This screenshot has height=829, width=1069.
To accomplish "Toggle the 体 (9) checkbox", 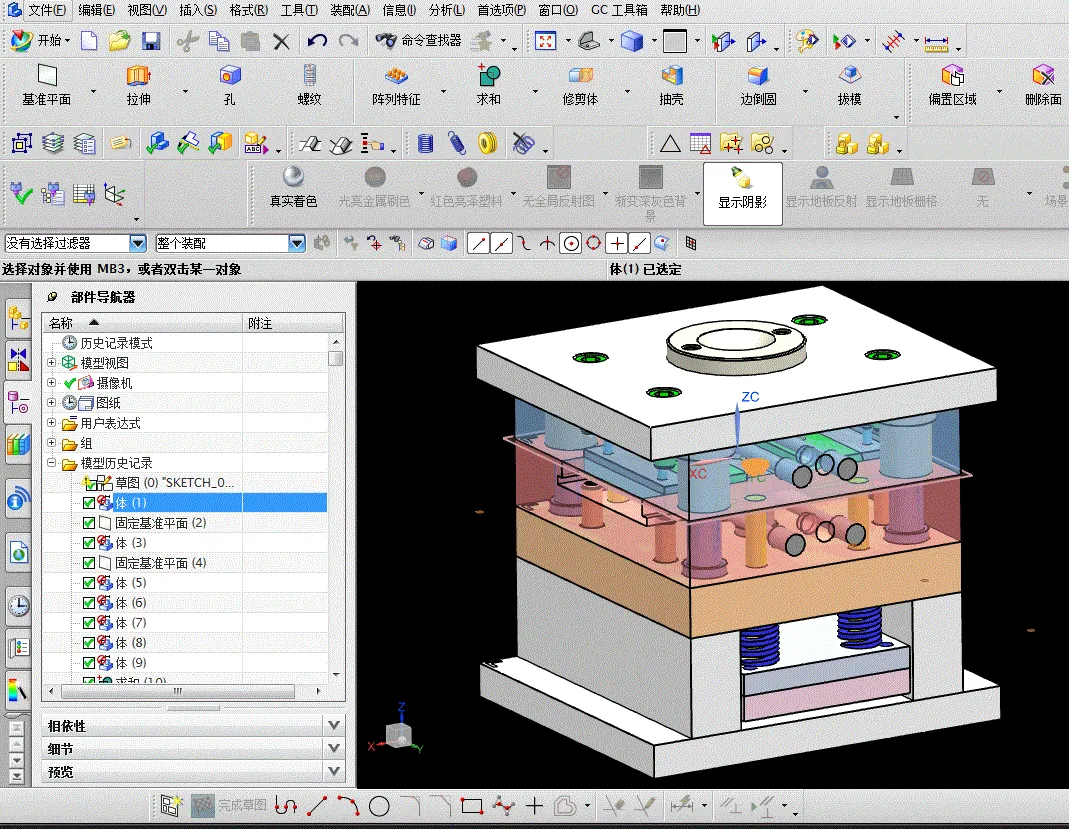I will [x=89, y=663].
